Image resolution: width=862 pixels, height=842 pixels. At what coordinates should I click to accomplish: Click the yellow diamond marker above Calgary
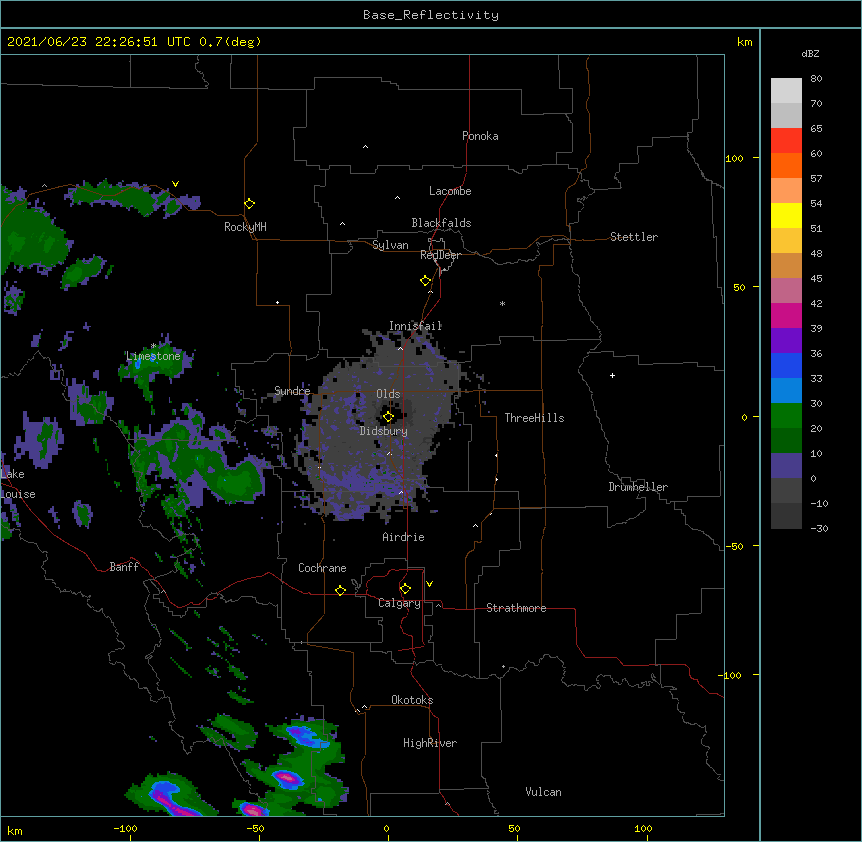(405, 589)
